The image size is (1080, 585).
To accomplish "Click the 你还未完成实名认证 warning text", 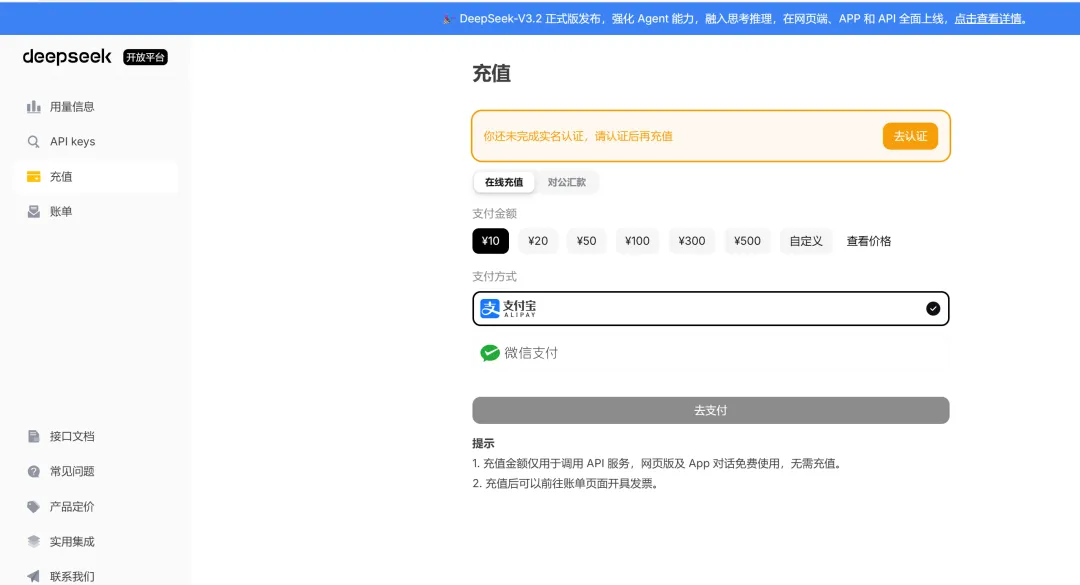I will pos(578,136).
